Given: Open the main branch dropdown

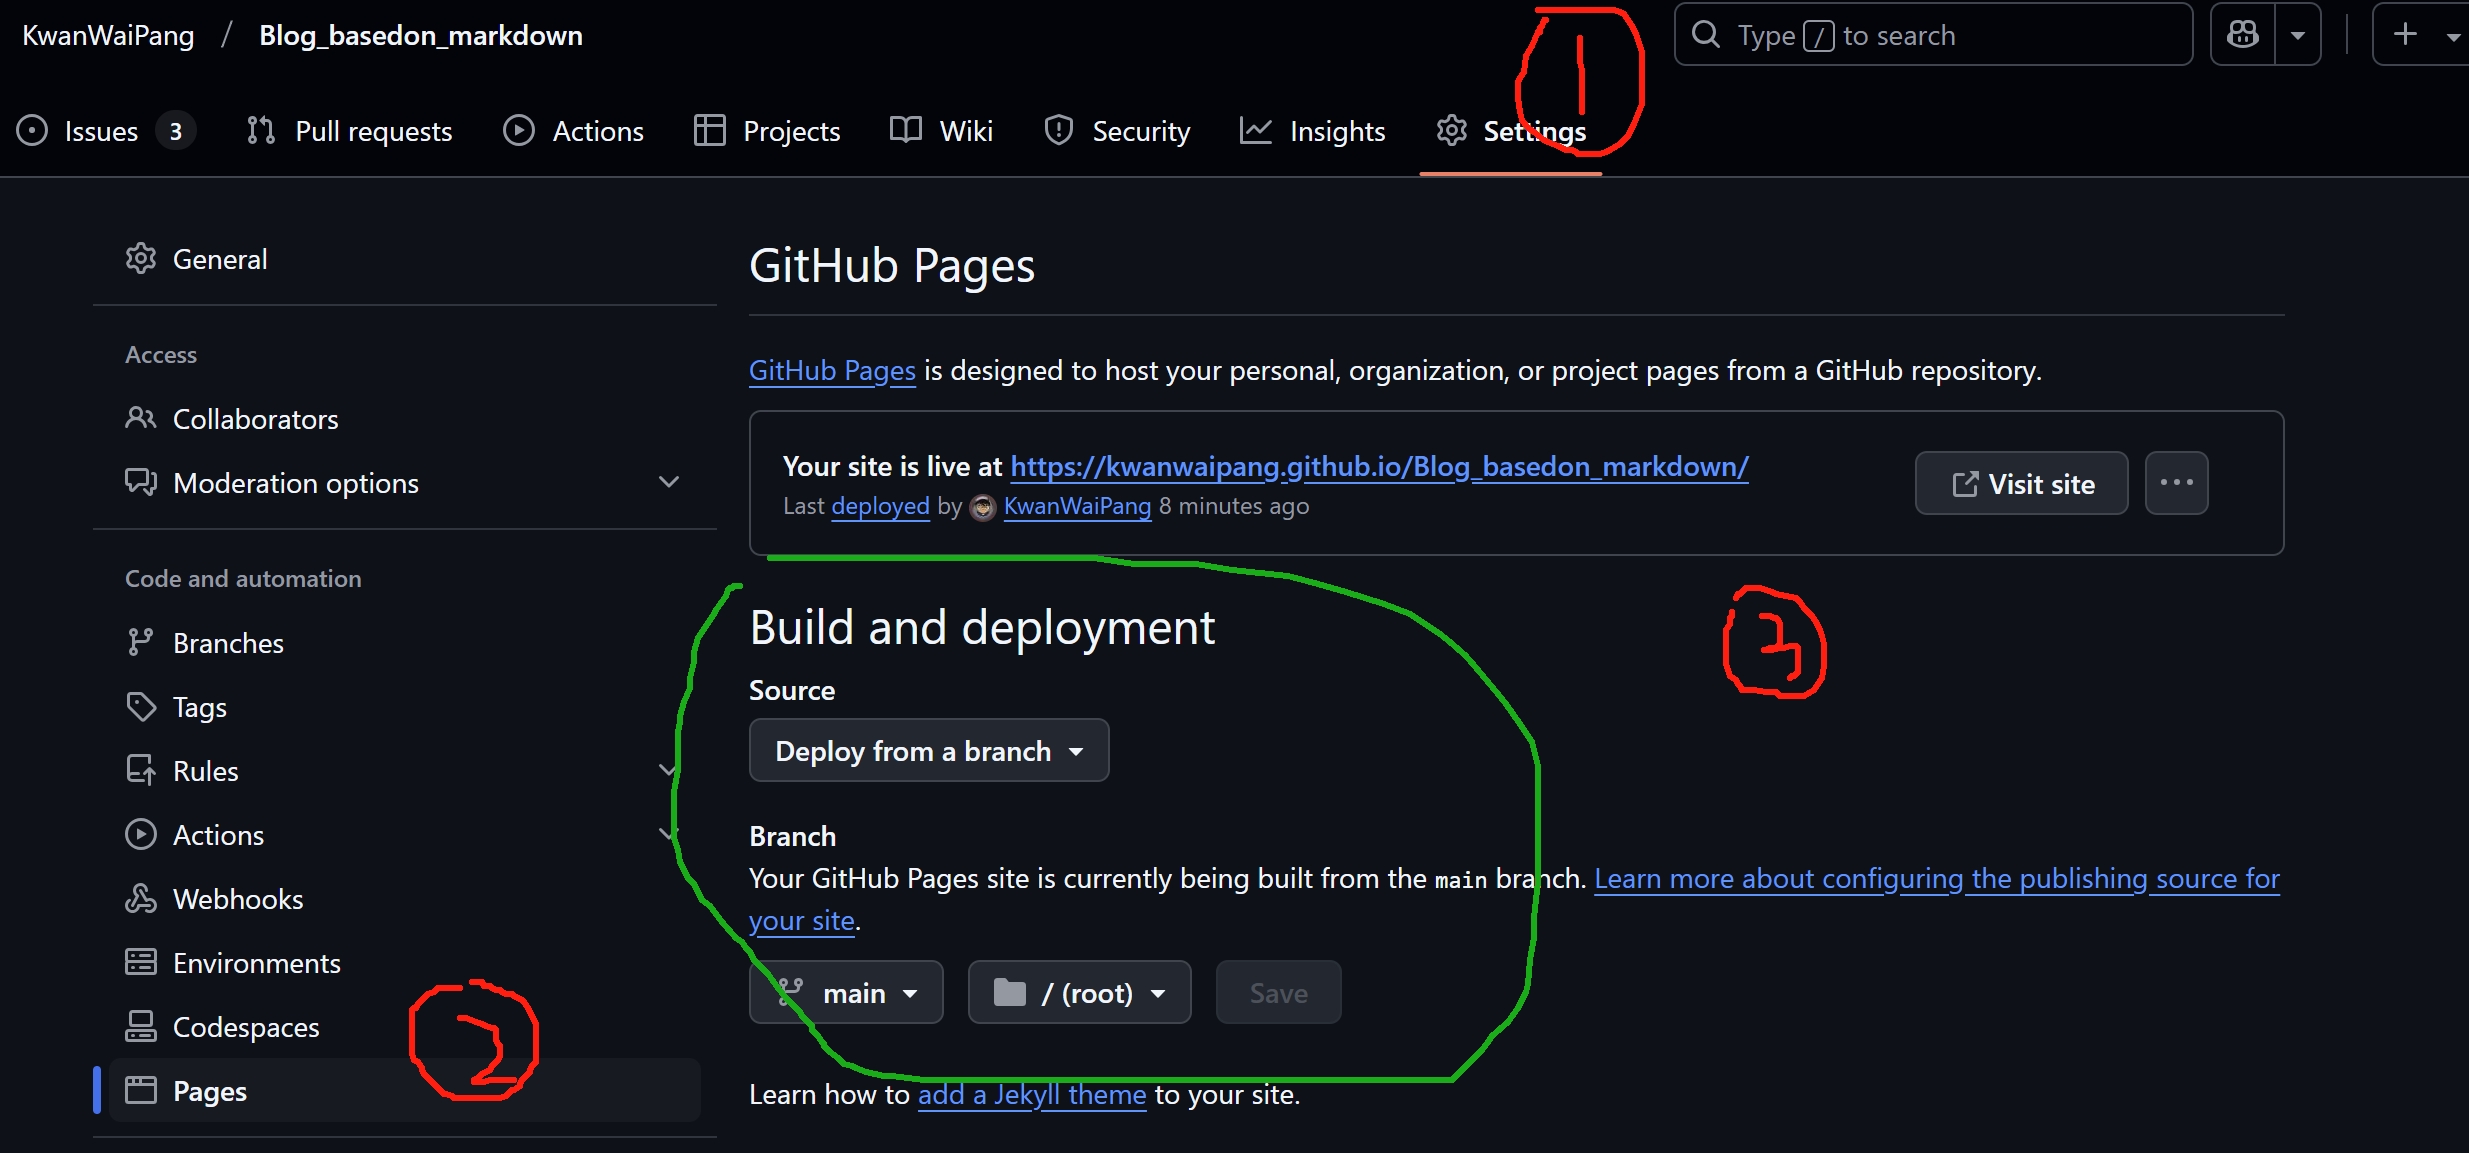Looking at the screenshot, I should point(846,992).
